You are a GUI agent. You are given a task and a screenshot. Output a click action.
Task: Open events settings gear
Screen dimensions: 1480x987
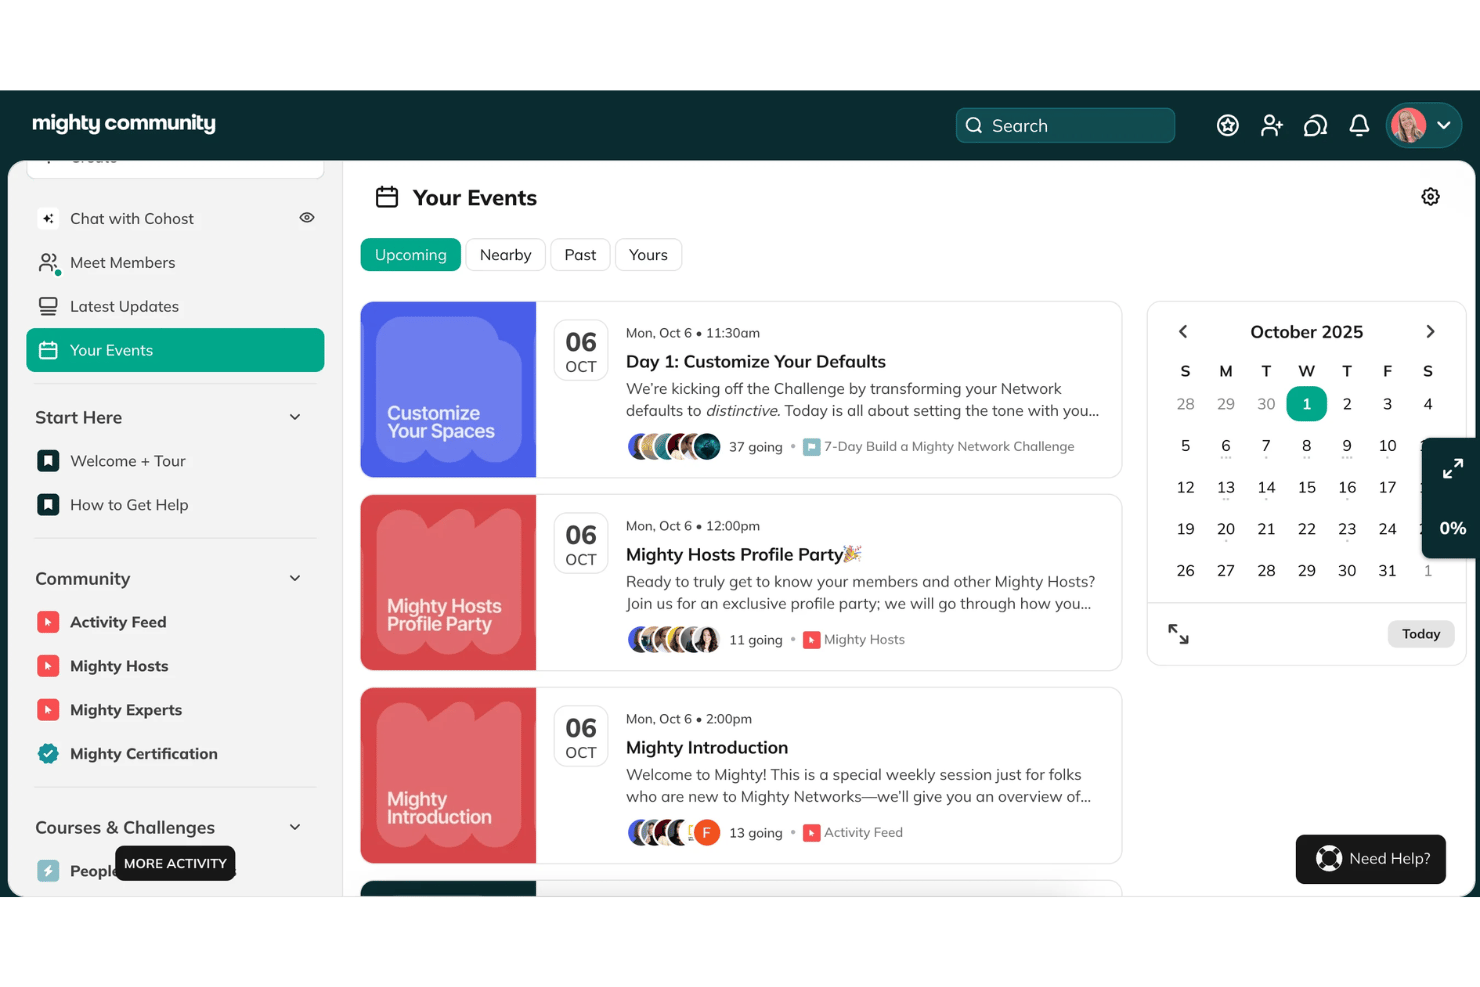(1431, 197)
